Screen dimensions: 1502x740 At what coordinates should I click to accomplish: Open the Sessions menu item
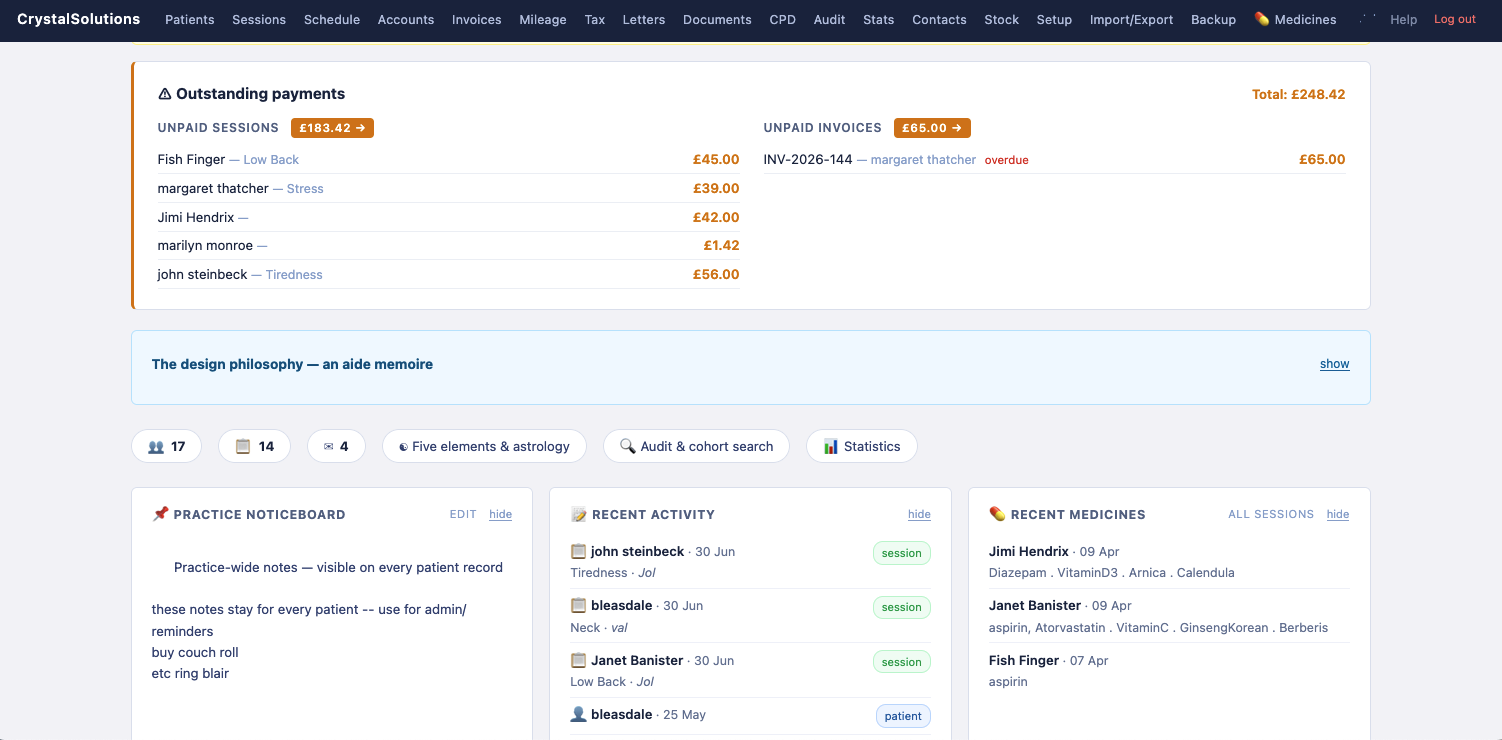click(259, 19)
